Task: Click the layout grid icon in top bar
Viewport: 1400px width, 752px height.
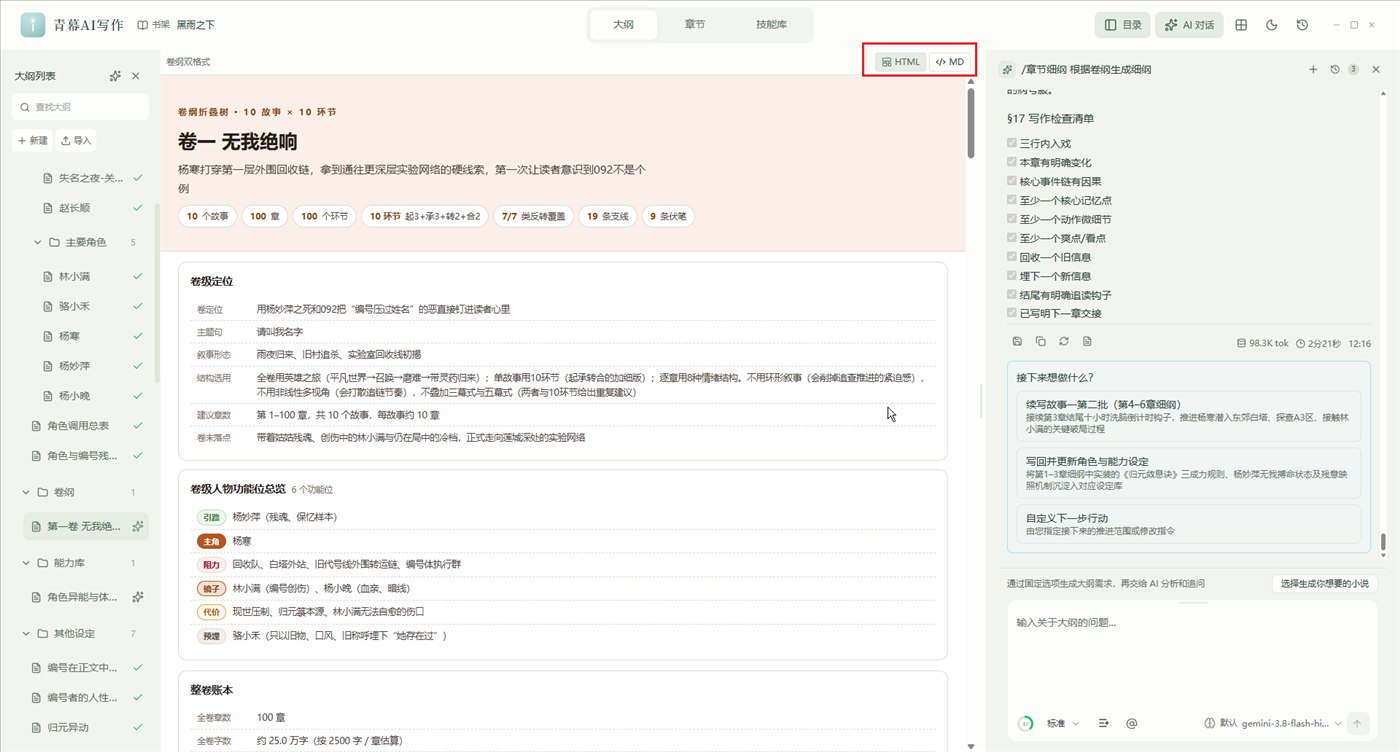Action: 1241,25
